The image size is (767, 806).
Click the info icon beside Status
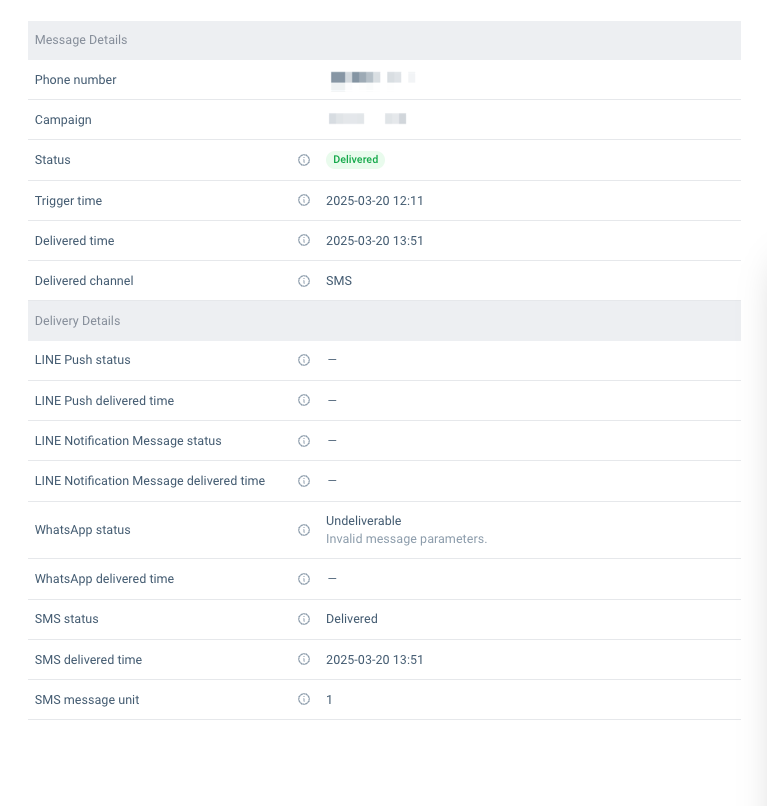click(x=304, y=160)
